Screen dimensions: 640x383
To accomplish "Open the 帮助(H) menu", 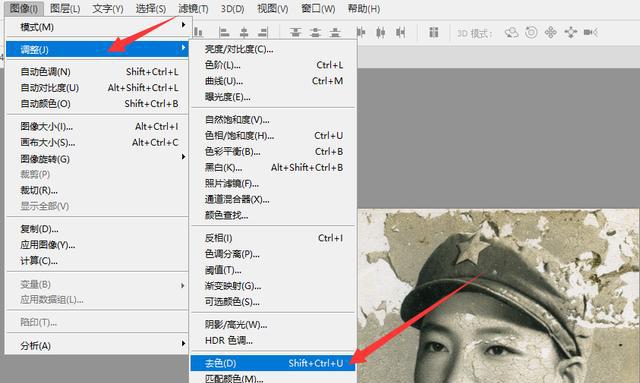I will (x=364, y=8).
